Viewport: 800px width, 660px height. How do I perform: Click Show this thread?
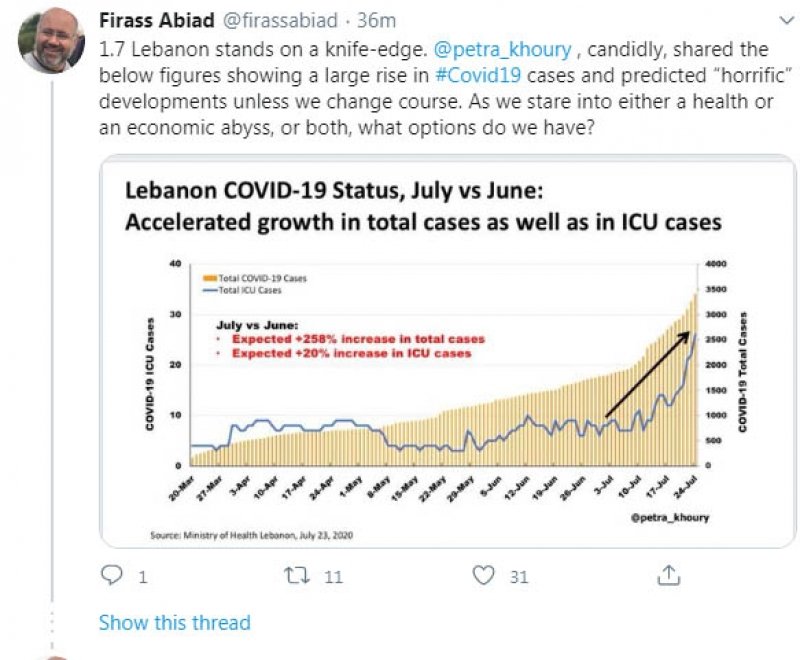click(174, 622)
